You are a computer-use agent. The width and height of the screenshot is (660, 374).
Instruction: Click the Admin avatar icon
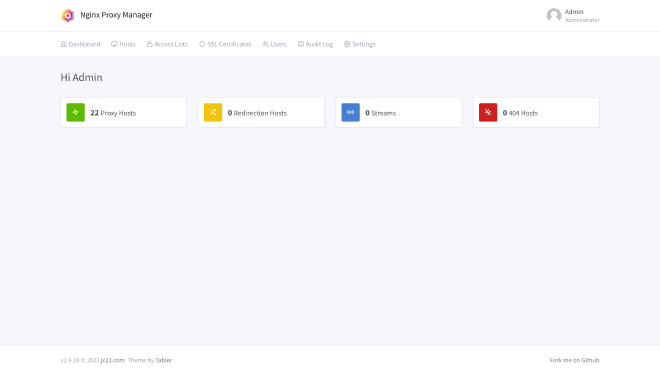click(554, 16)
